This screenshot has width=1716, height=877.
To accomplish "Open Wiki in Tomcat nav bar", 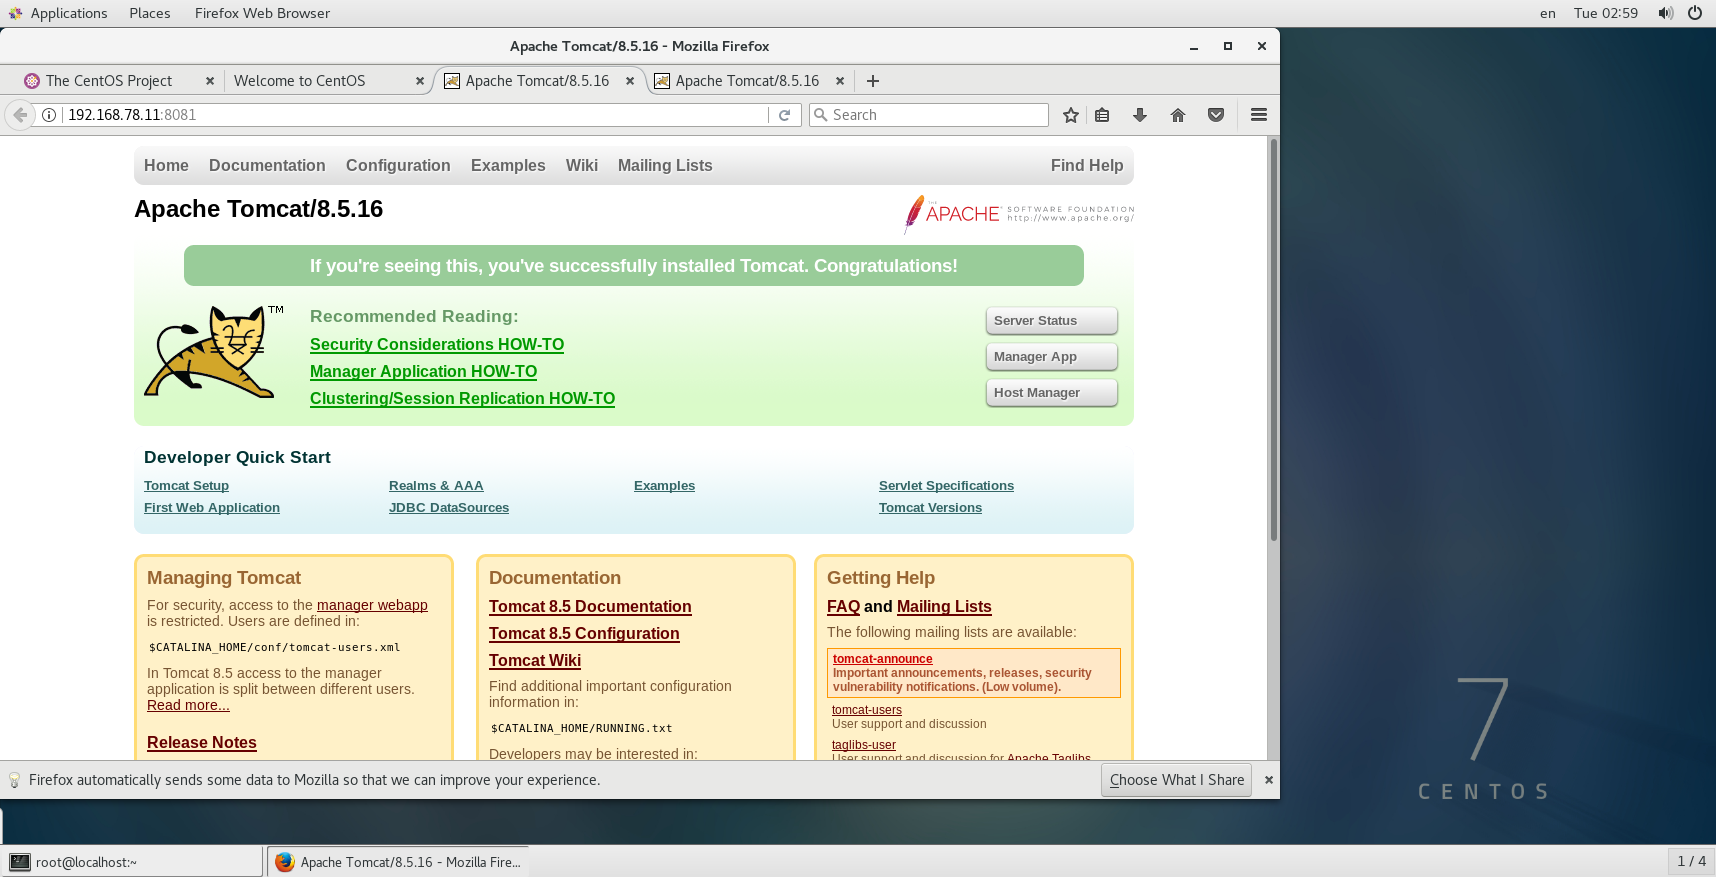I will click(582, 166).
